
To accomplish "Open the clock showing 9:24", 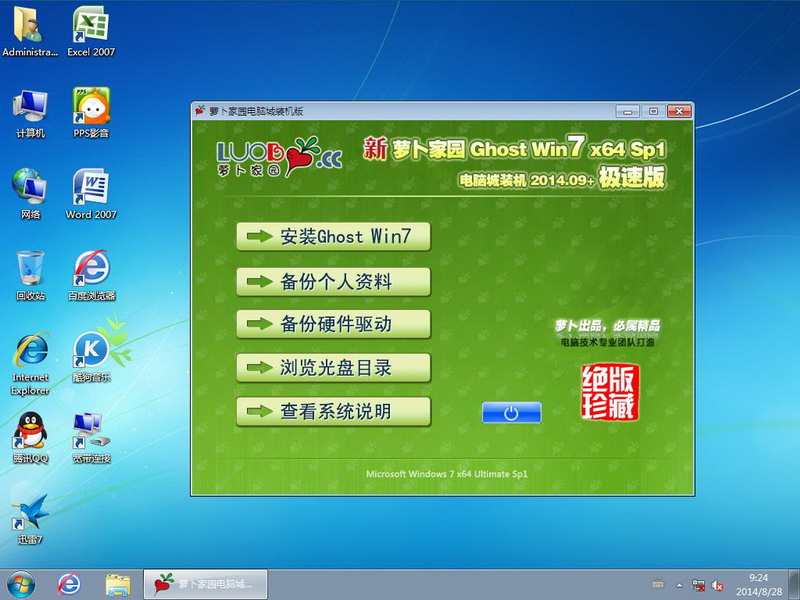I will tap(759, 585).
